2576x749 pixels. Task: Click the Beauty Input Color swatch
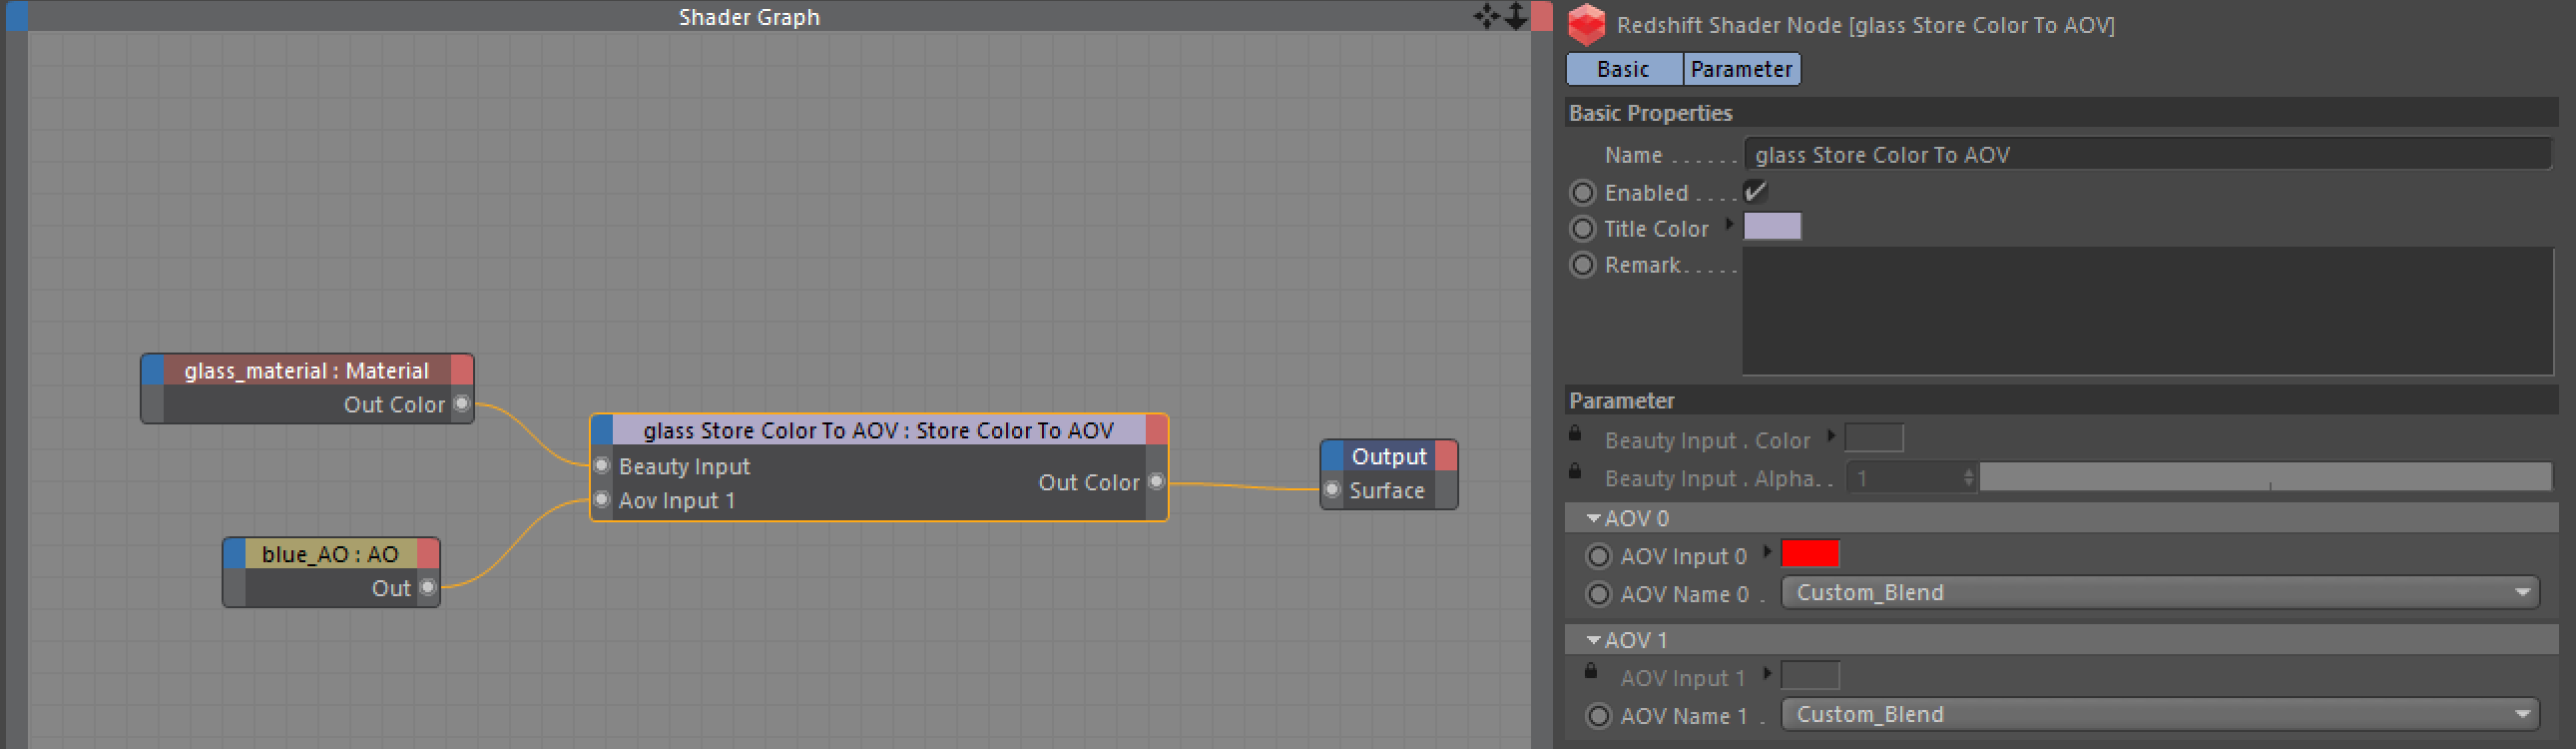1874,438
